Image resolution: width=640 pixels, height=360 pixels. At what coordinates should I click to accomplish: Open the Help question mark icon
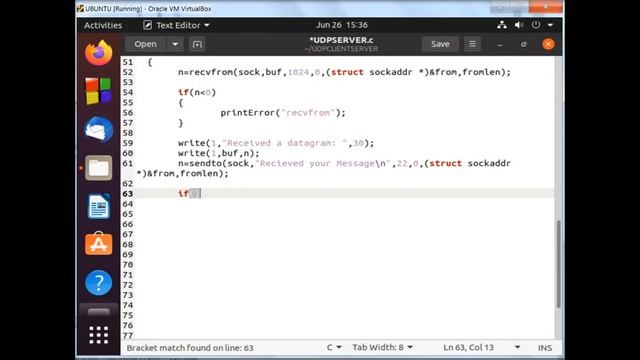click(98, 282)
